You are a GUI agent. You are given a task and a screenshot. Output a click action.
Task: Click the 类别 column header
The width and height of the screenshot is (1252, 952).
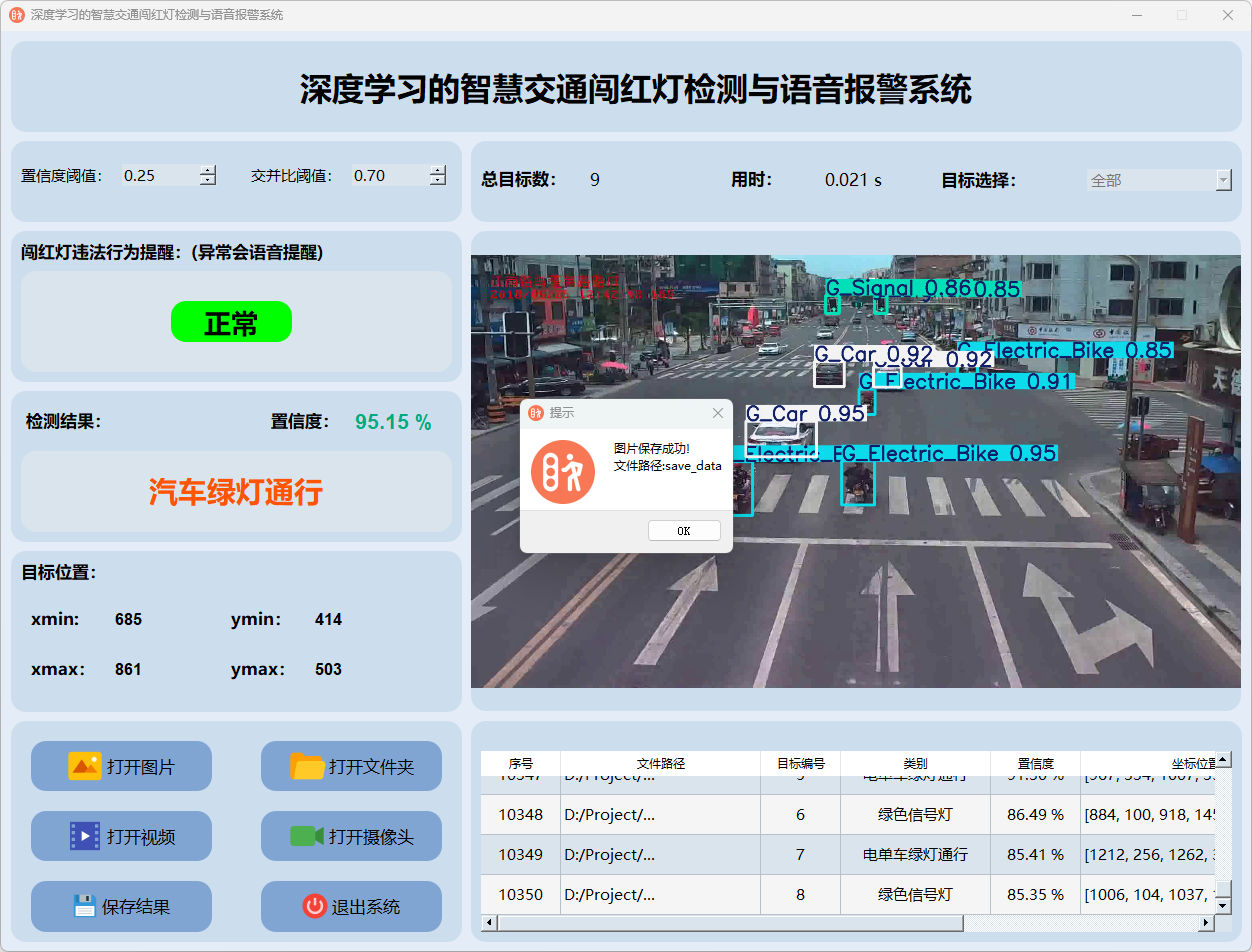pyautogui.click(x=915, y=763)
